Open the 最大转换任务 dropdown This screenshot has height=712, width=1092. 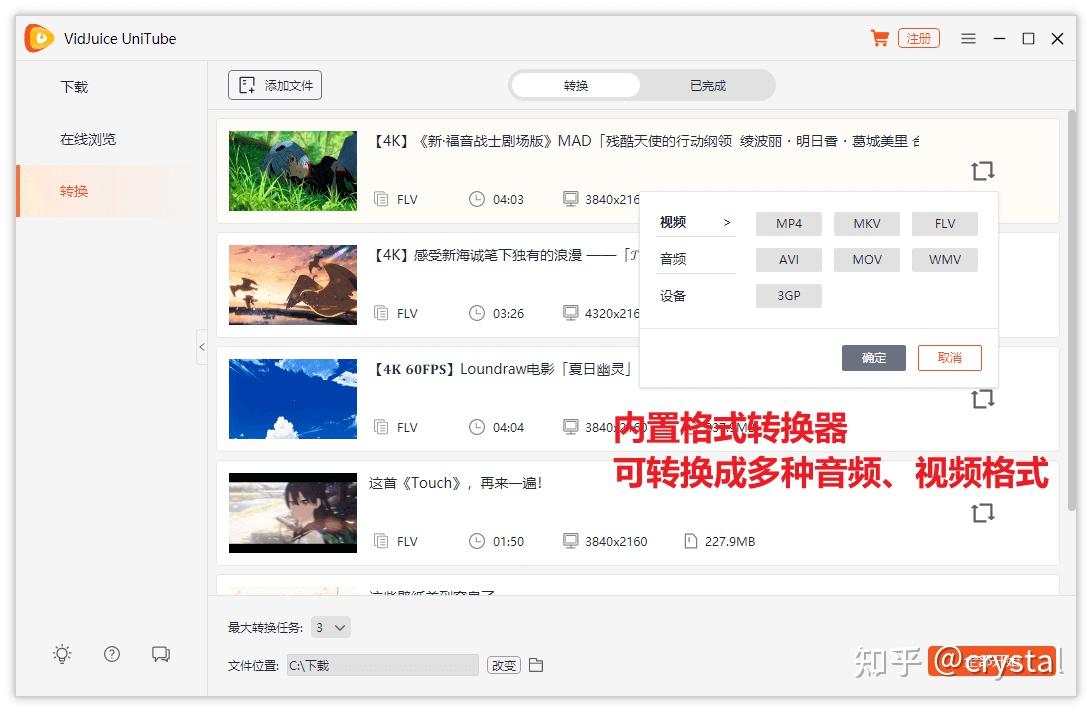331,628
